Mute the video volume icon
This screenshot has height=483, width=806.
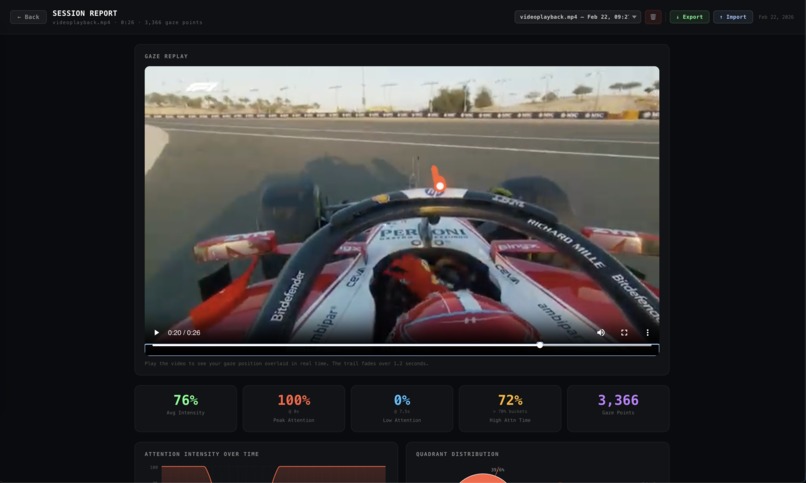[x=600, y=332]
